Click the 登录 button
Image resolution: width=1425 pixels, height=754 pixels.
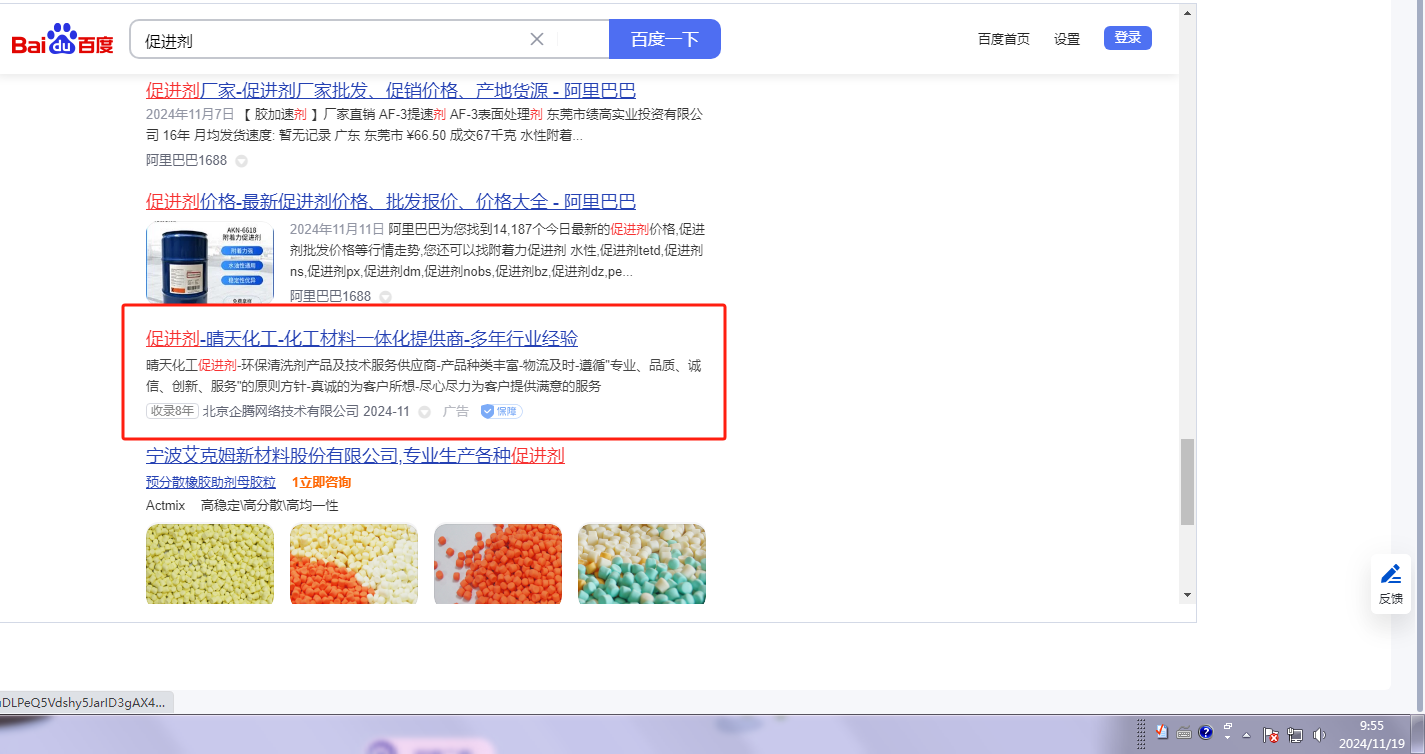1128,38
